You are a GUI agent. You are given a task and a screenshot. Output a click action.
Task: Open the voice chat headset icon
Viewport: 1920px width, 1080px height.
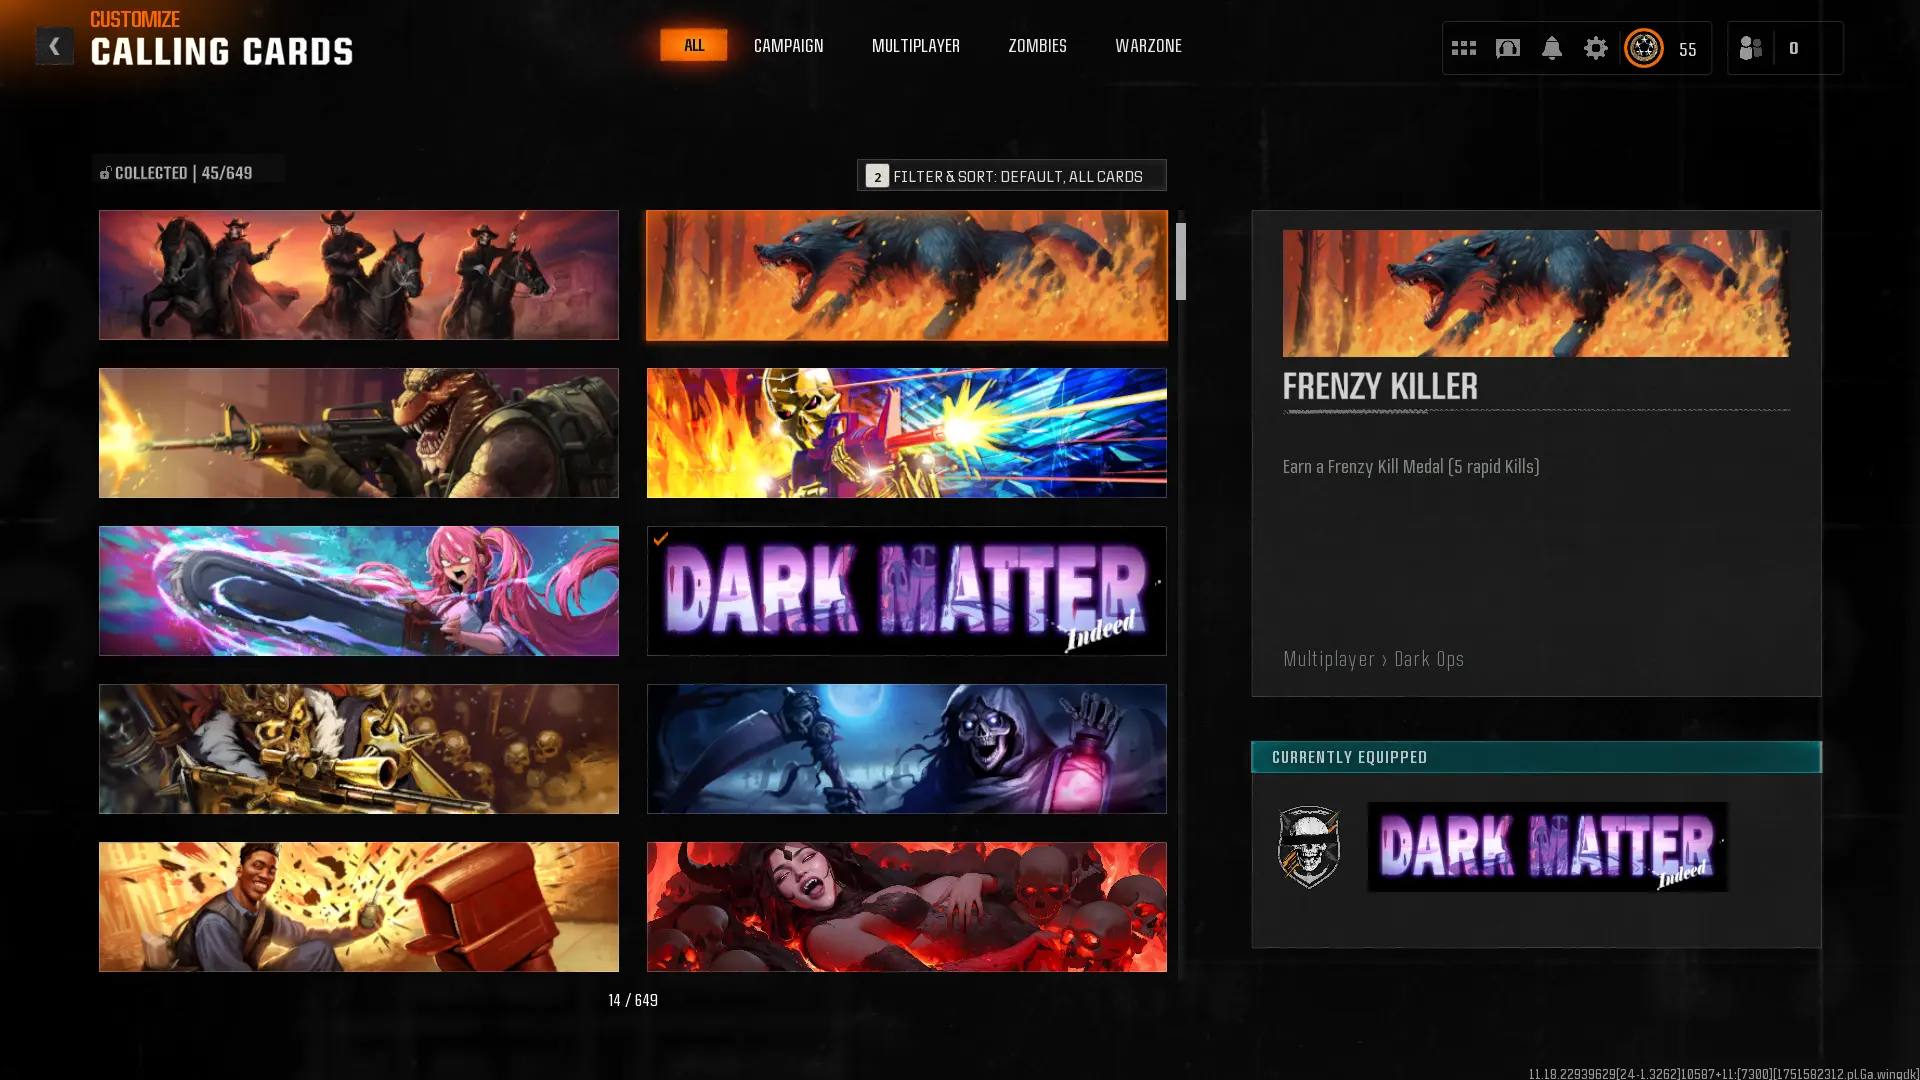tap(1507, 48)
